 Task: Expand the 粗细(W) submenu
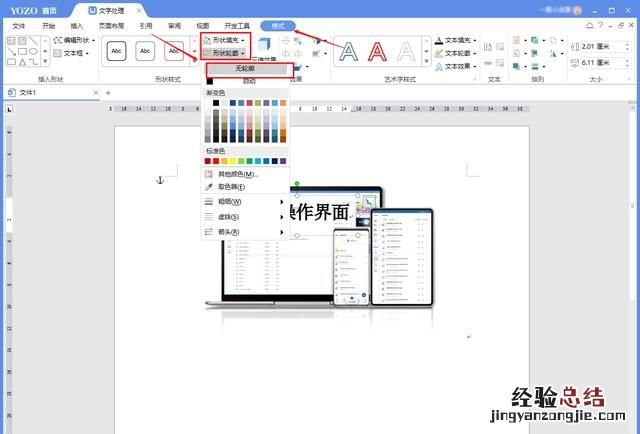click(245, 202)
